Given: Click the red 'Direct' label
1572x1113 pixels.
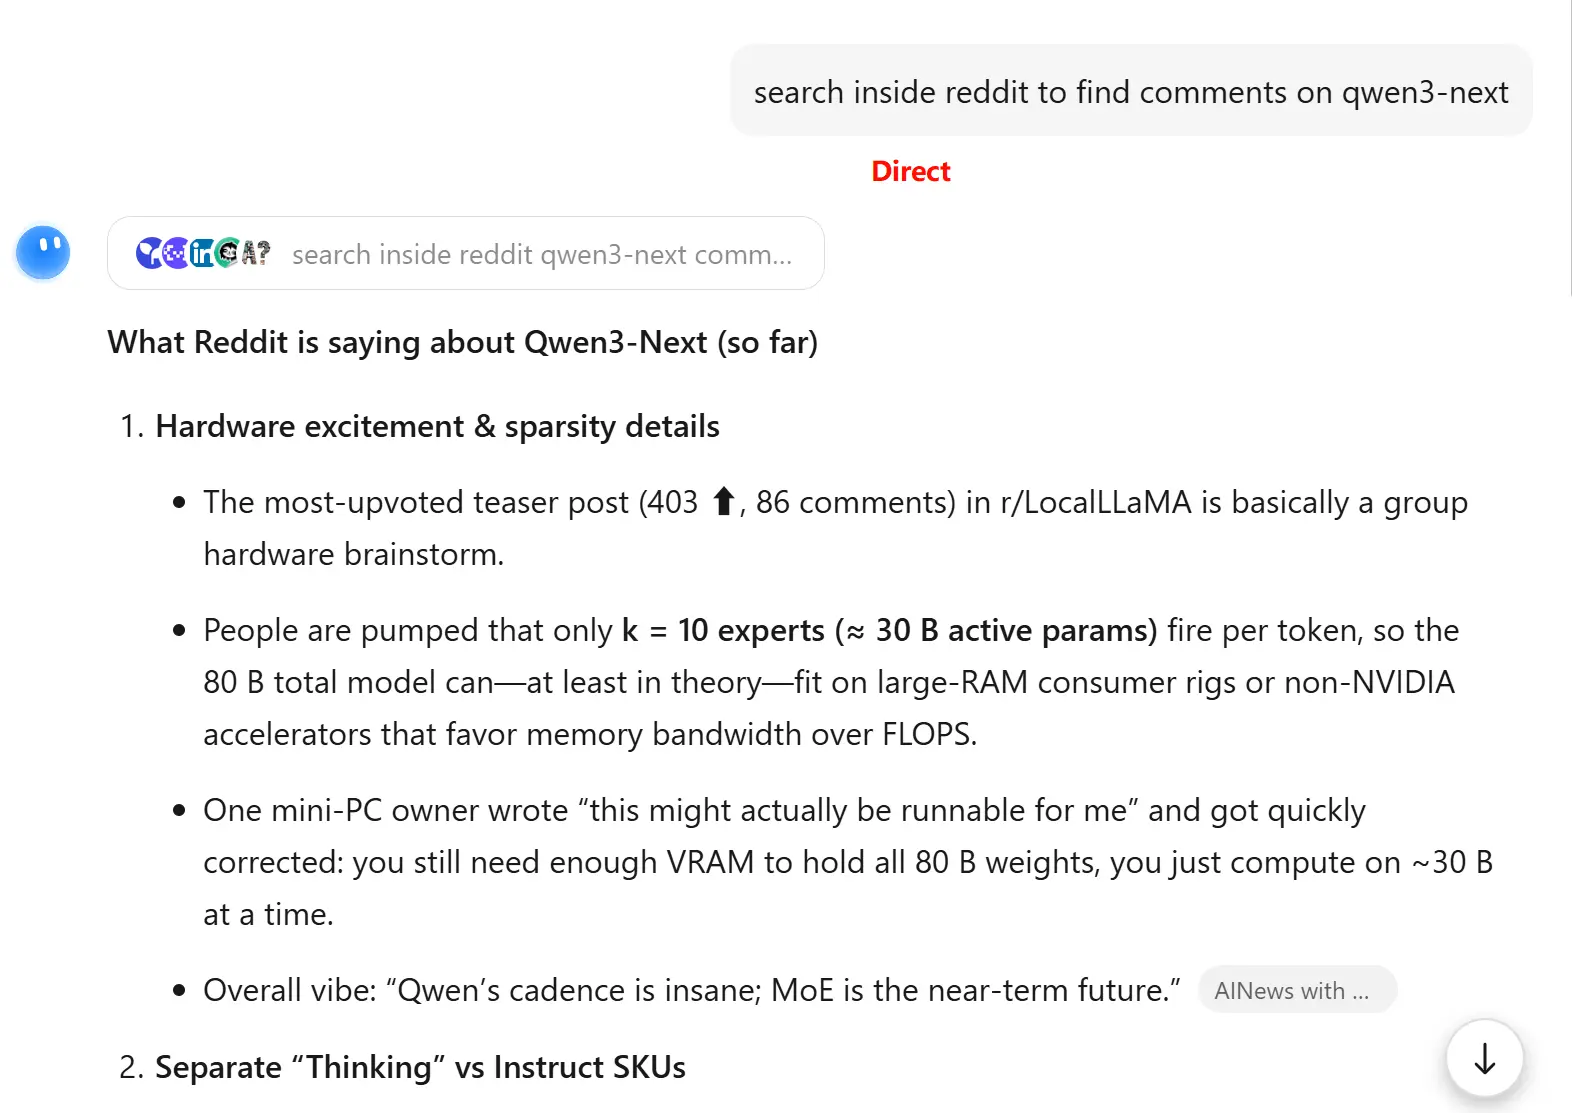Looking at the screenshot, I should [x=910, y=171].
